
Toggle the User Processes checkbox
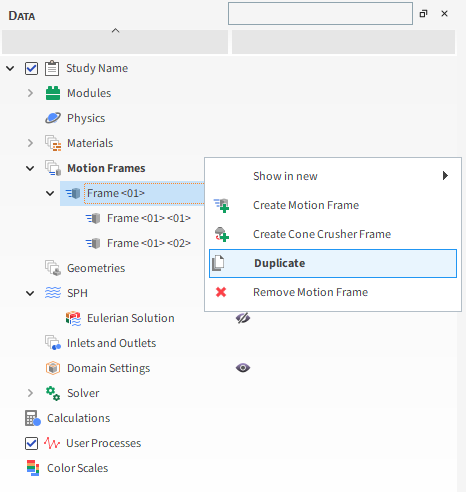31,443
